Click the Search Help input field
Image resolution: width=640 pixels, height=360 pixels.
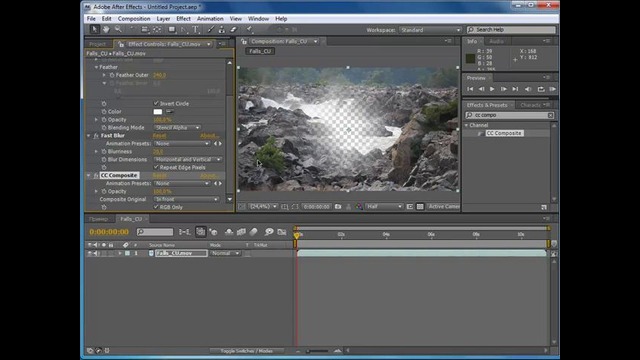(511, 30)
